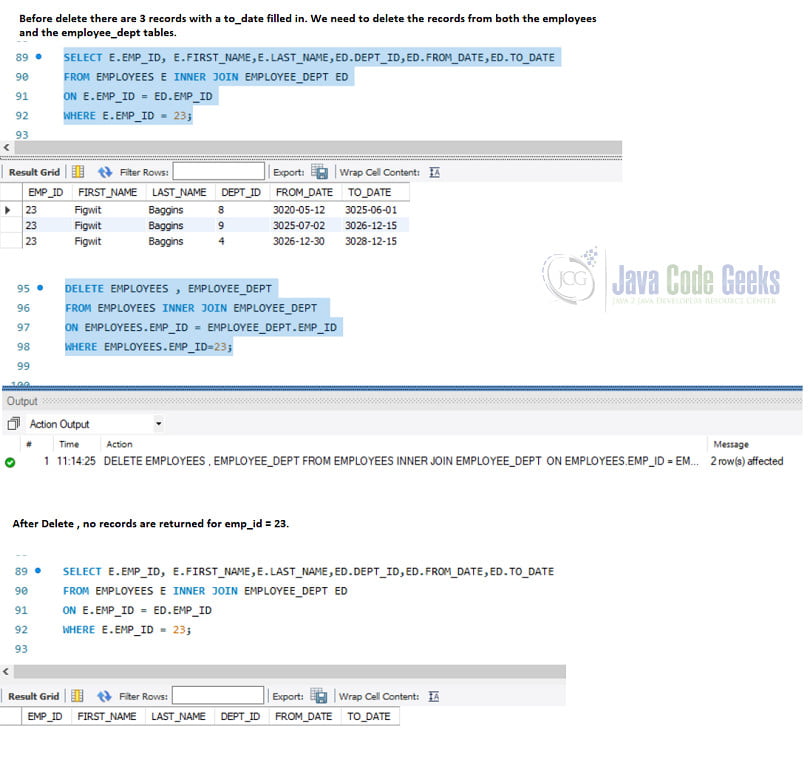Click the green success status icon in Output
This screenshot has height=771, width=810.
[9, 461]
